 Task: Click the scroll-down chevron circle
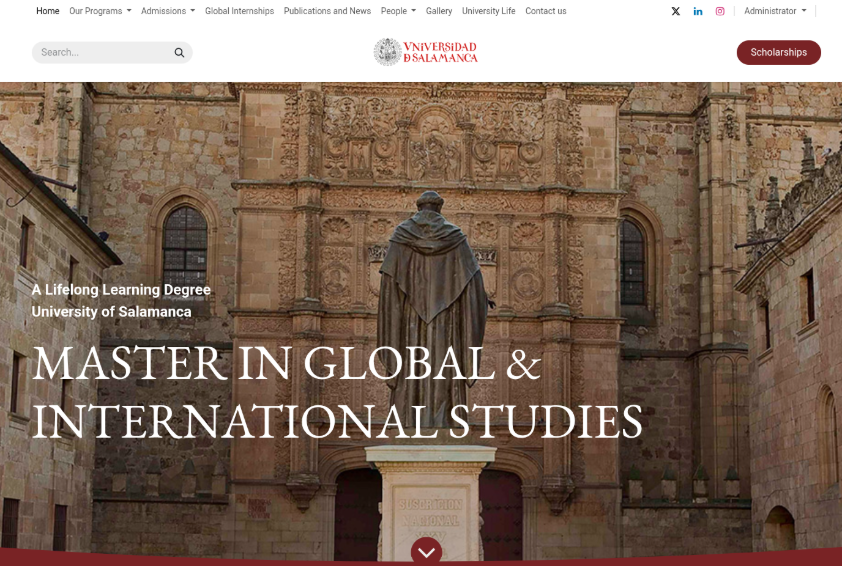click(x=426, y=551)
